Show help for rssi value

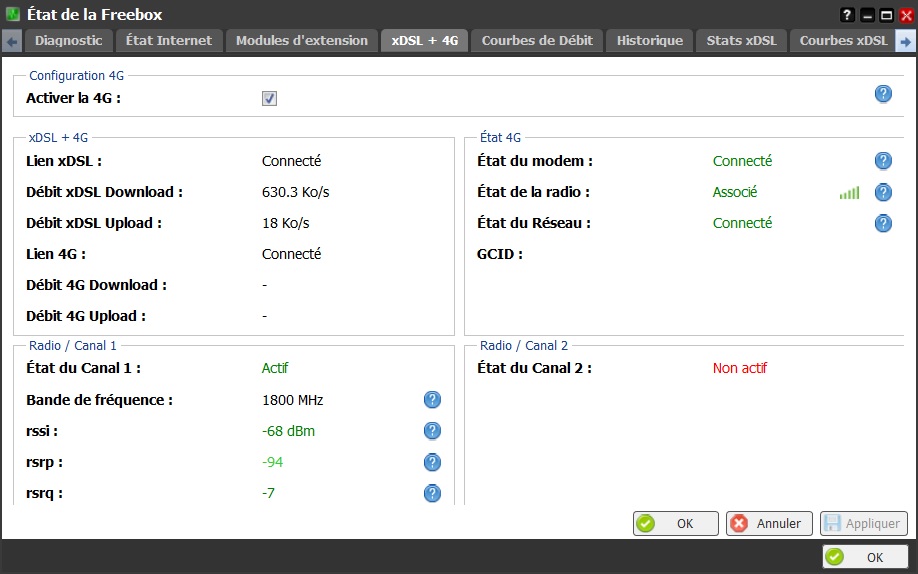(432, 430)
